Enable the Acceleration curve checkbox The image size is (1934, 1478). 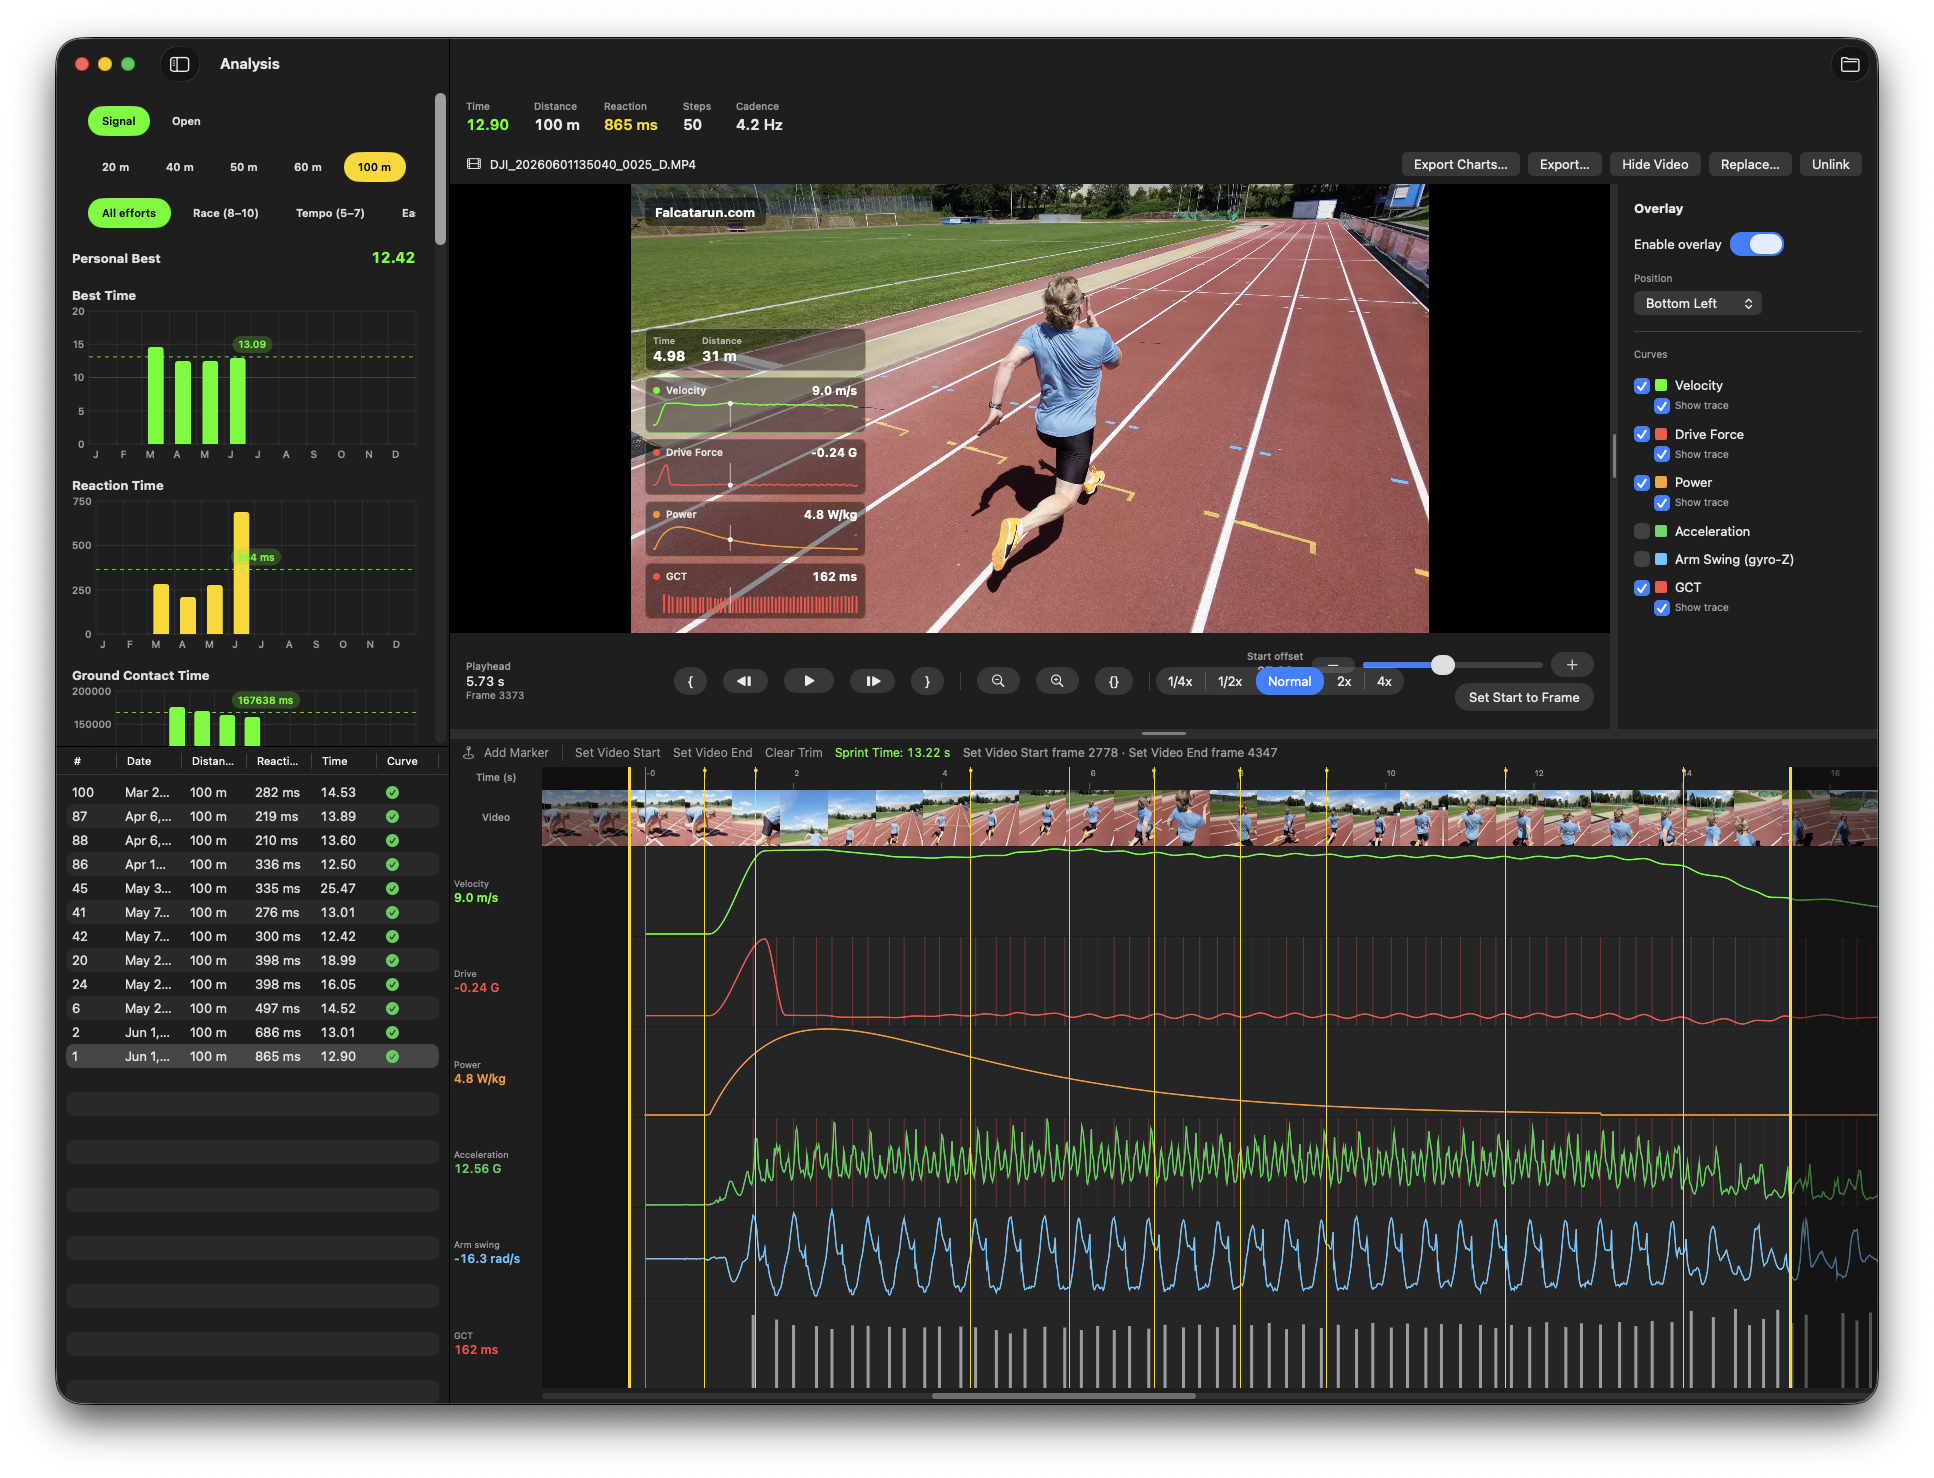point(1642,531)
